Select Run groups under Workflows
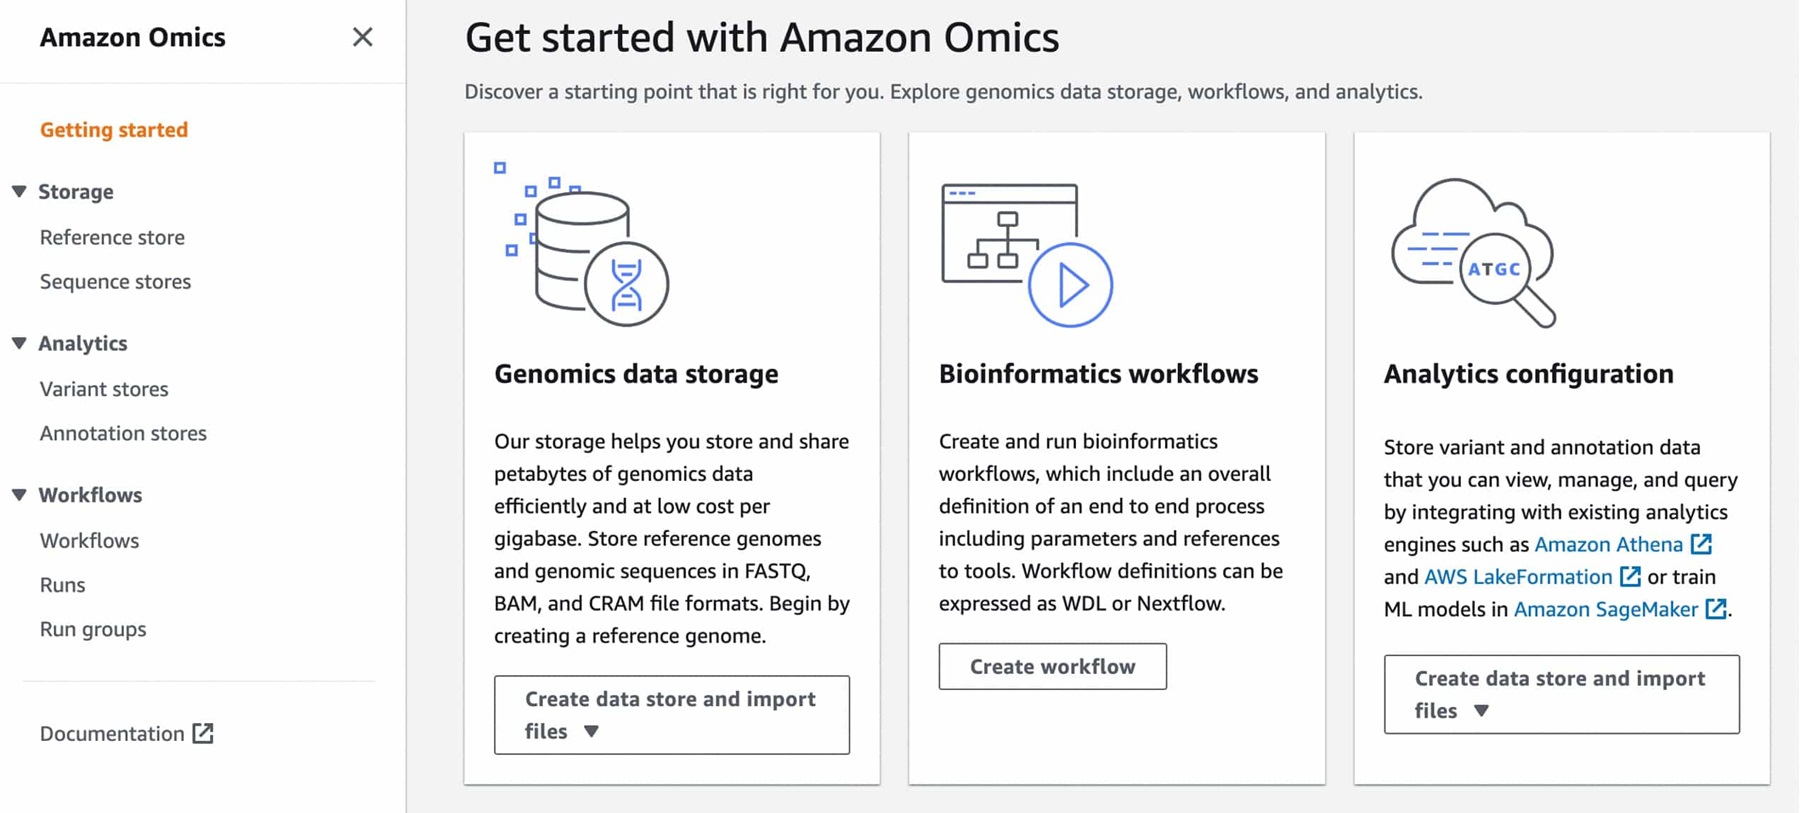1800x813 pixels. [93, 628]
